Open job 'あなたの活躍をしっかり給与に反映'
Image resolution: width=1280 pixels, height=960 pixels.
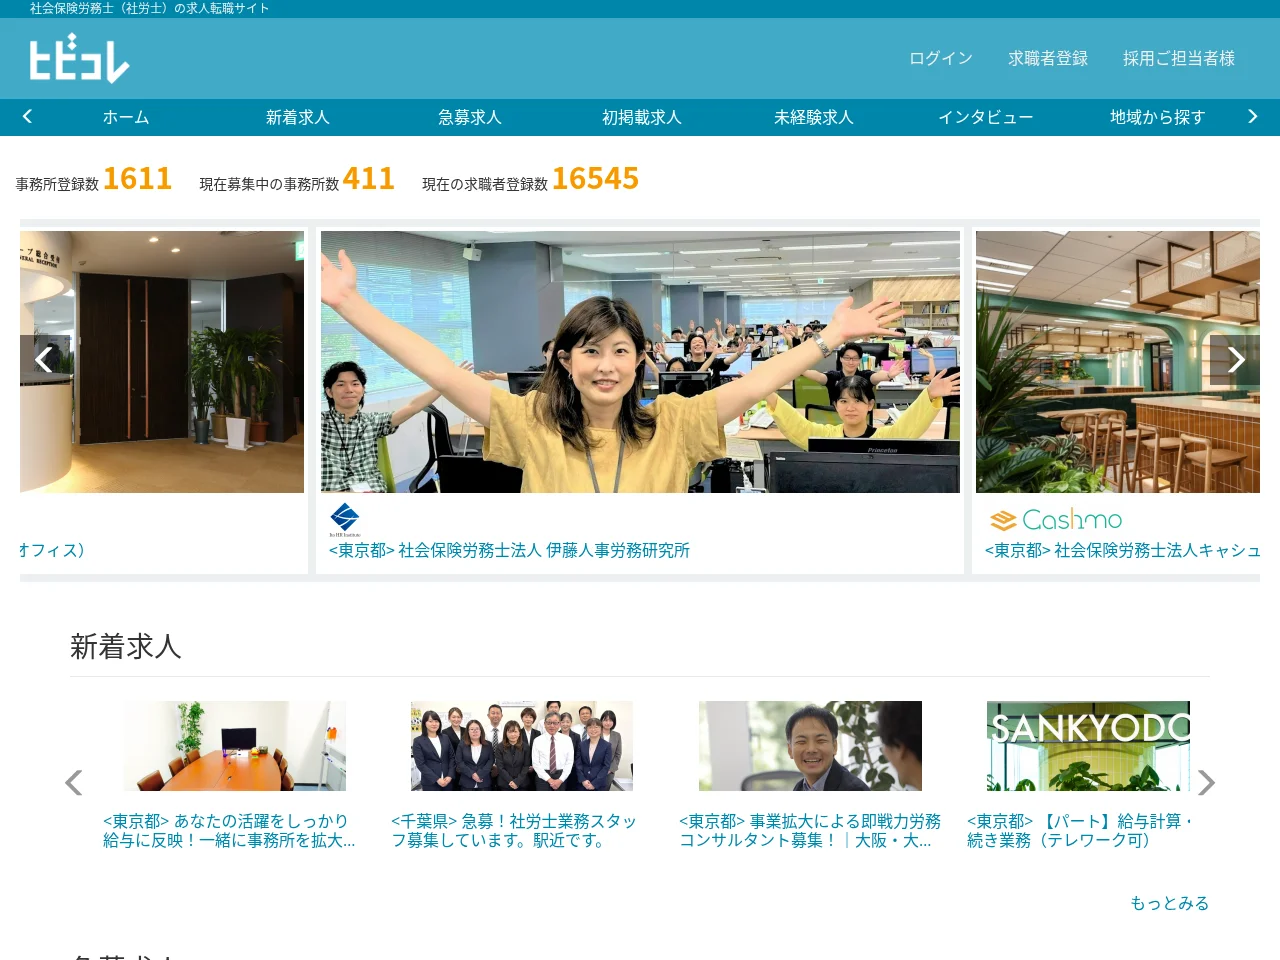[x=229, y=830]
